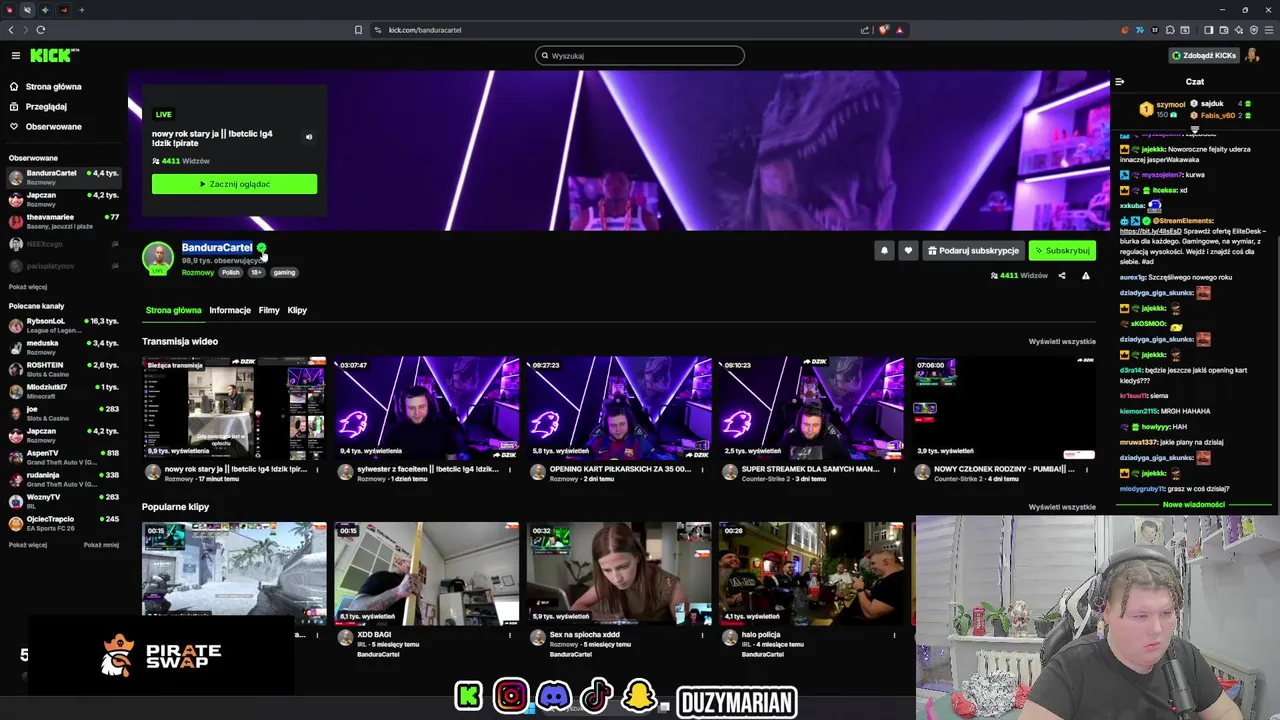Open BanduraCartel's channel avatar
This screenshot has height=720, width=1280.
[157, 258]
